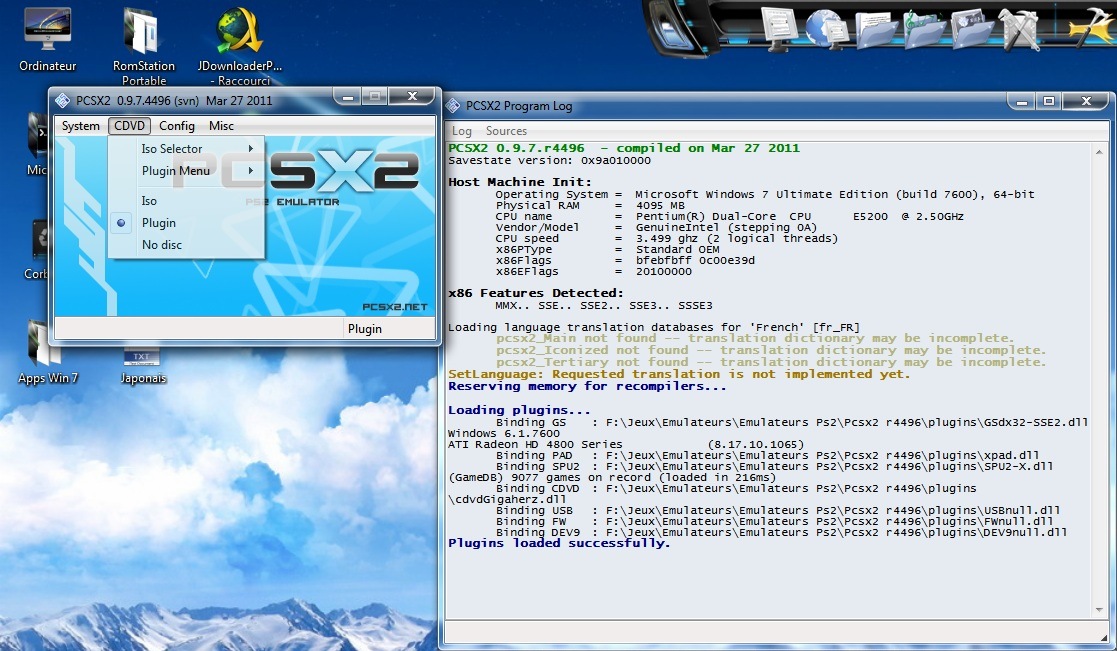Select the Iso CDVD source option

click(x=187, y=201)
